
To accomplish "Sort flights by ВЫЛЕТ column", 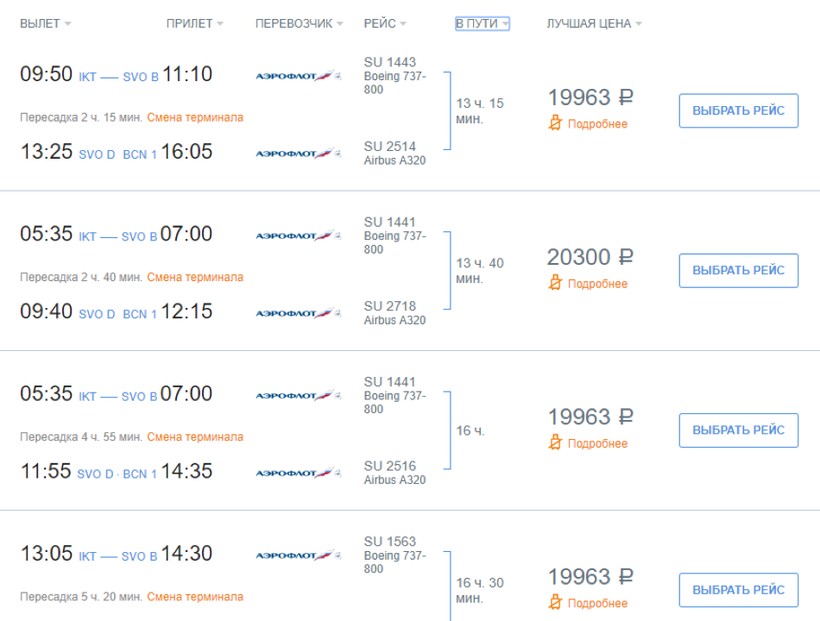I will [45, 23].
